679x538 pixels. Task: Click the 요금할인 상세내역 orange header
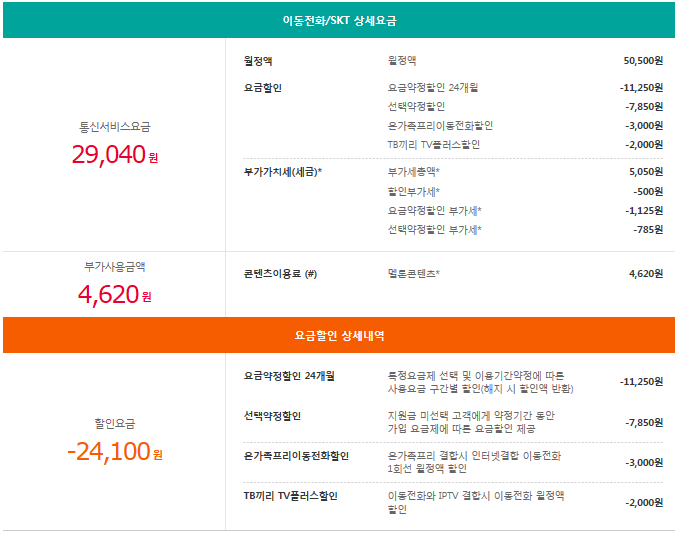(338, 336)
